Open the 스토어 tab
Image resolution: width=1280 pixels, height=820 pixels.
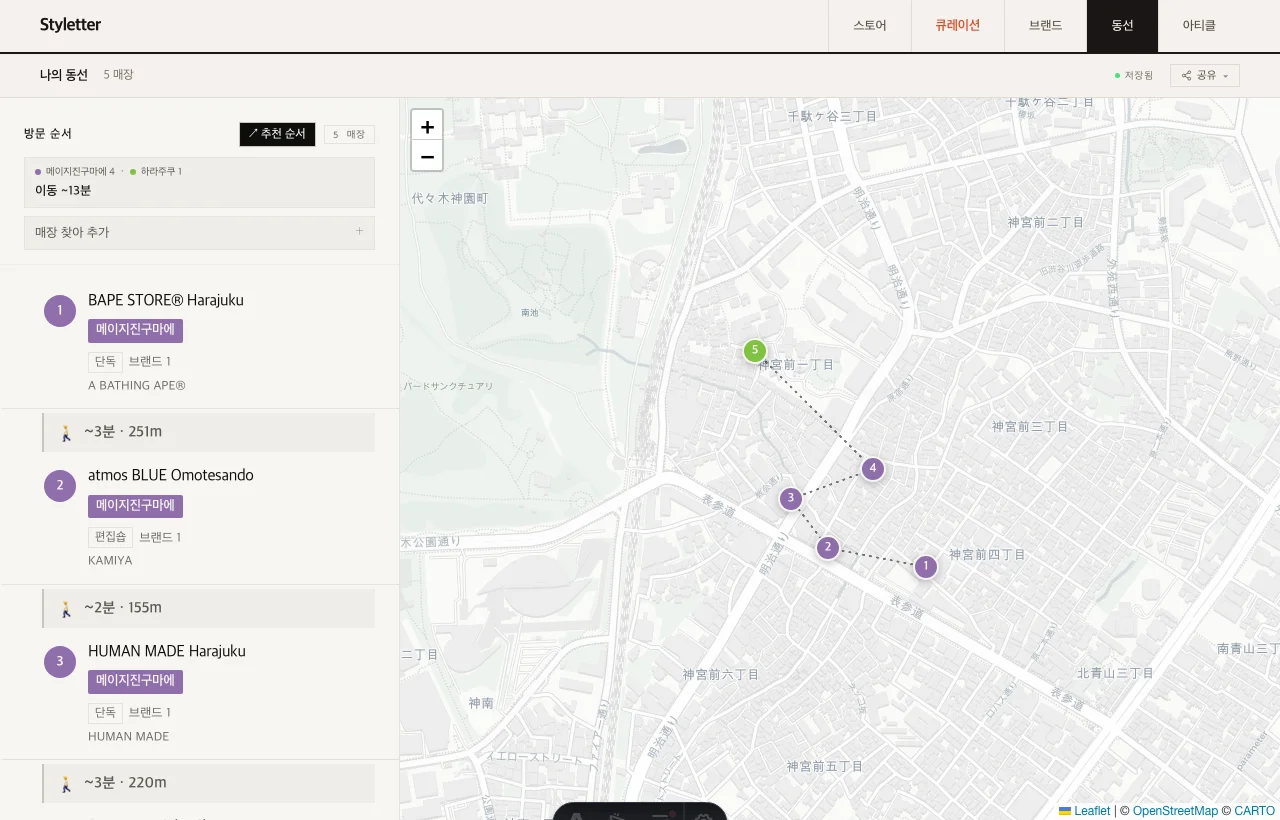870,26
